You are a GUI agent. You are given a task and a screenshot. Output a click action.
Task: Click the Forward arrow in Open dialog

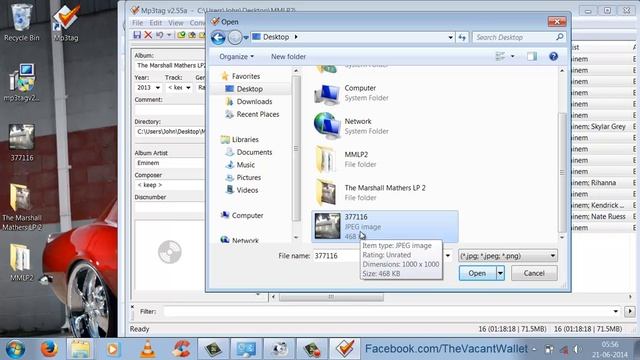(x=235, y=38)
